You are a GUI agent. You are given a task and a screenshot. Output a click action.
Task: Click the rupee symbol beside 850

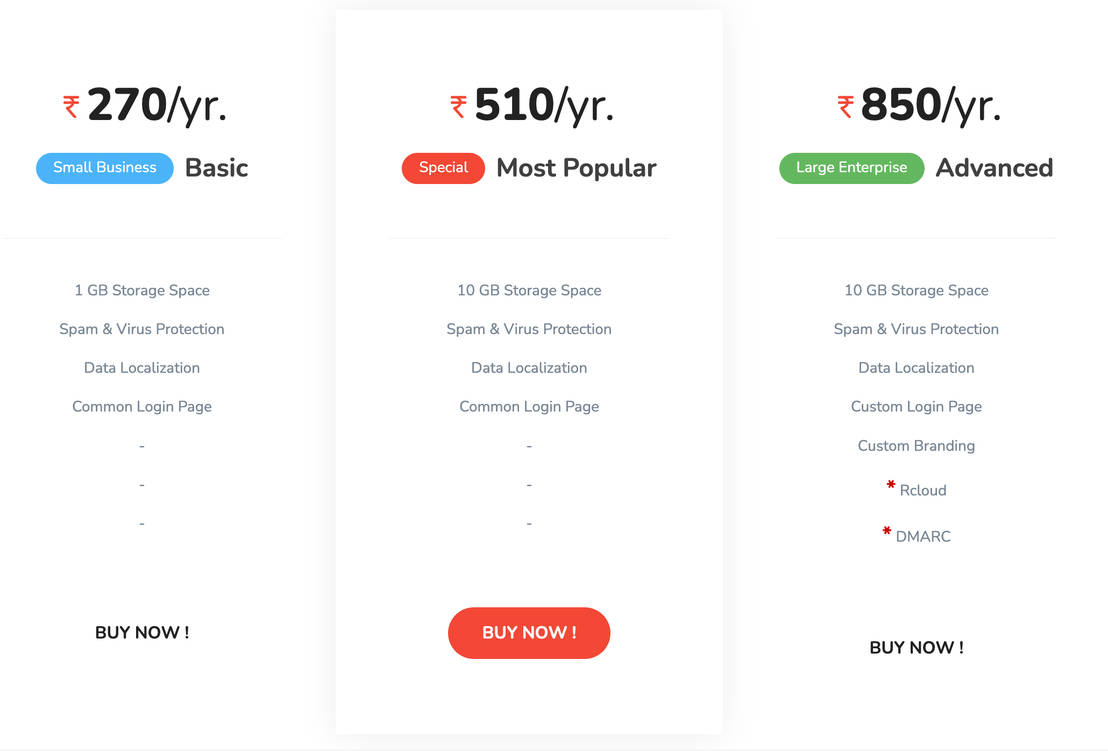(x=843, y=104)
